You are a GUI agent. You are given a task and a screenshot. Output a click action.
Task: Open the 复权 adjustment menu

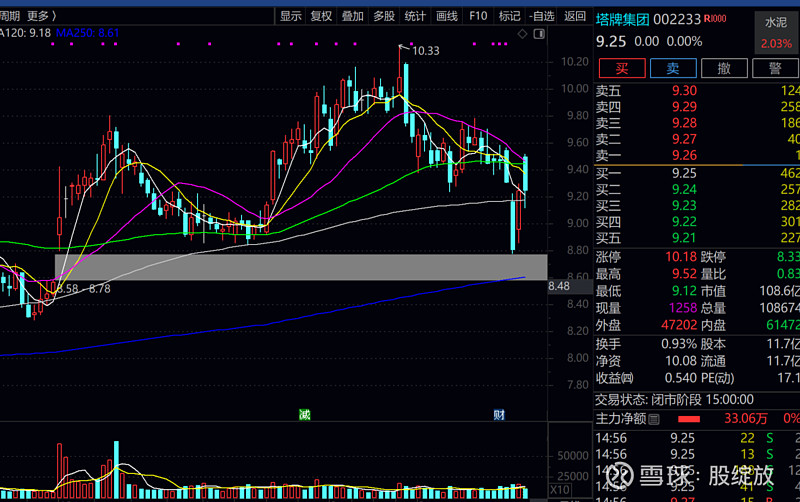[x=321, y=16]
